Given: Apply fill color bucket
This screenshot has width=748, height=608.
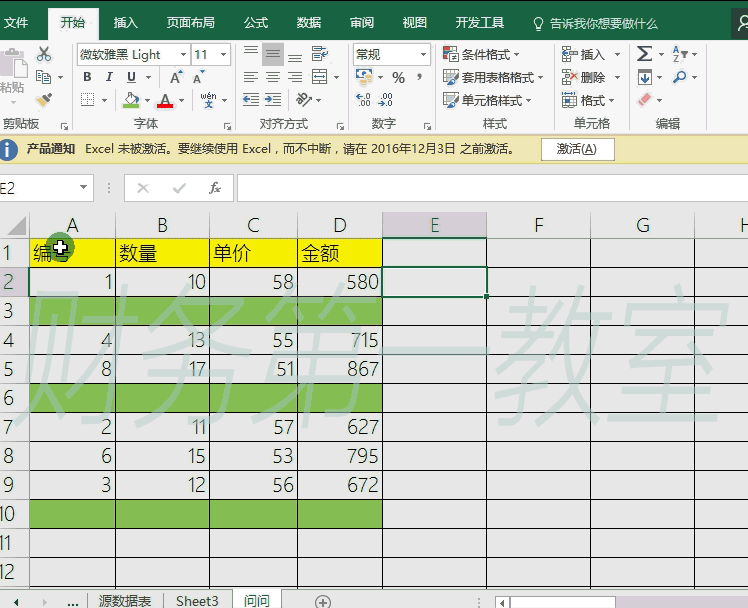Looking at the screenshot, I should tap(131, 100).
